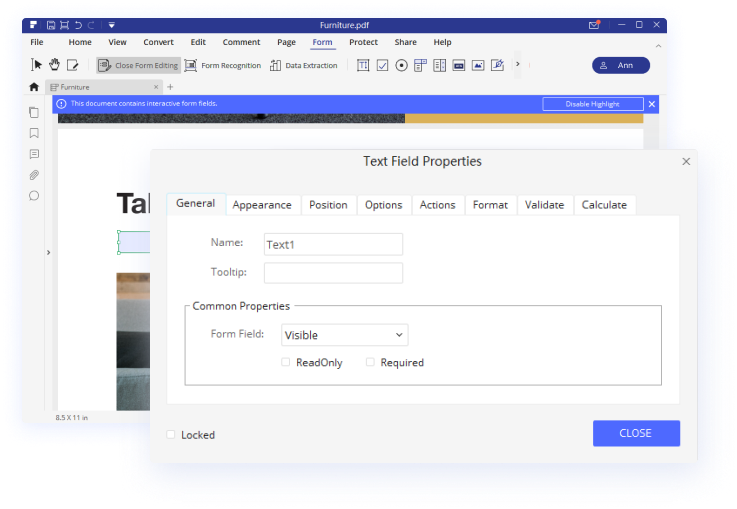This screenshot has height=509, width=737.
Task: Open the Page menu
Action: coord(286,42)
